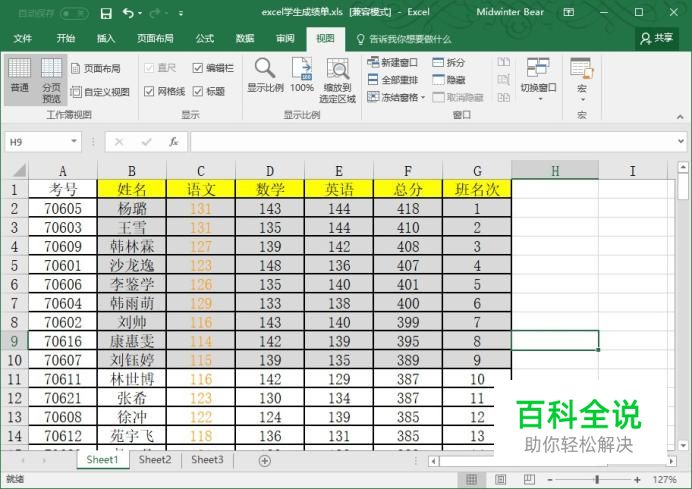Open the 文件 menu tab
The image size is (692, 489).
click(x=23, y=38)
